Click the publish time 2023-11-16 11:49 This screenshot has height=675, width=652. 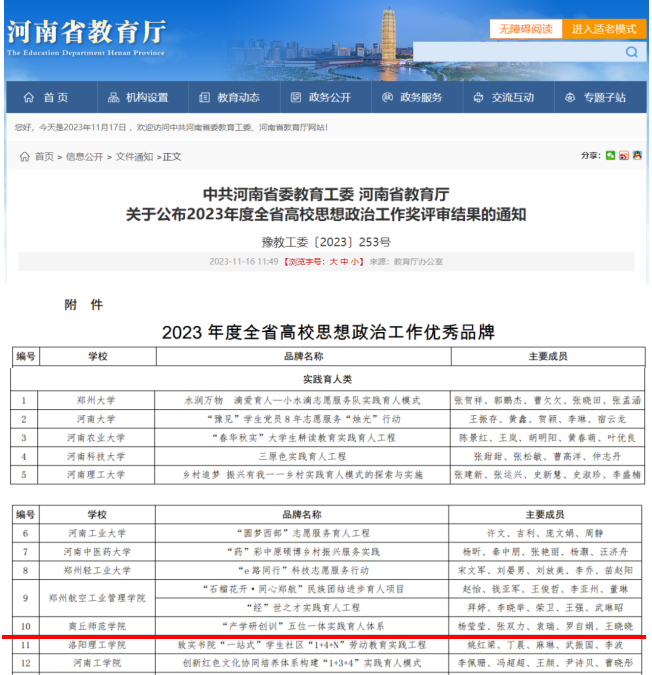[x=244, y=262]
